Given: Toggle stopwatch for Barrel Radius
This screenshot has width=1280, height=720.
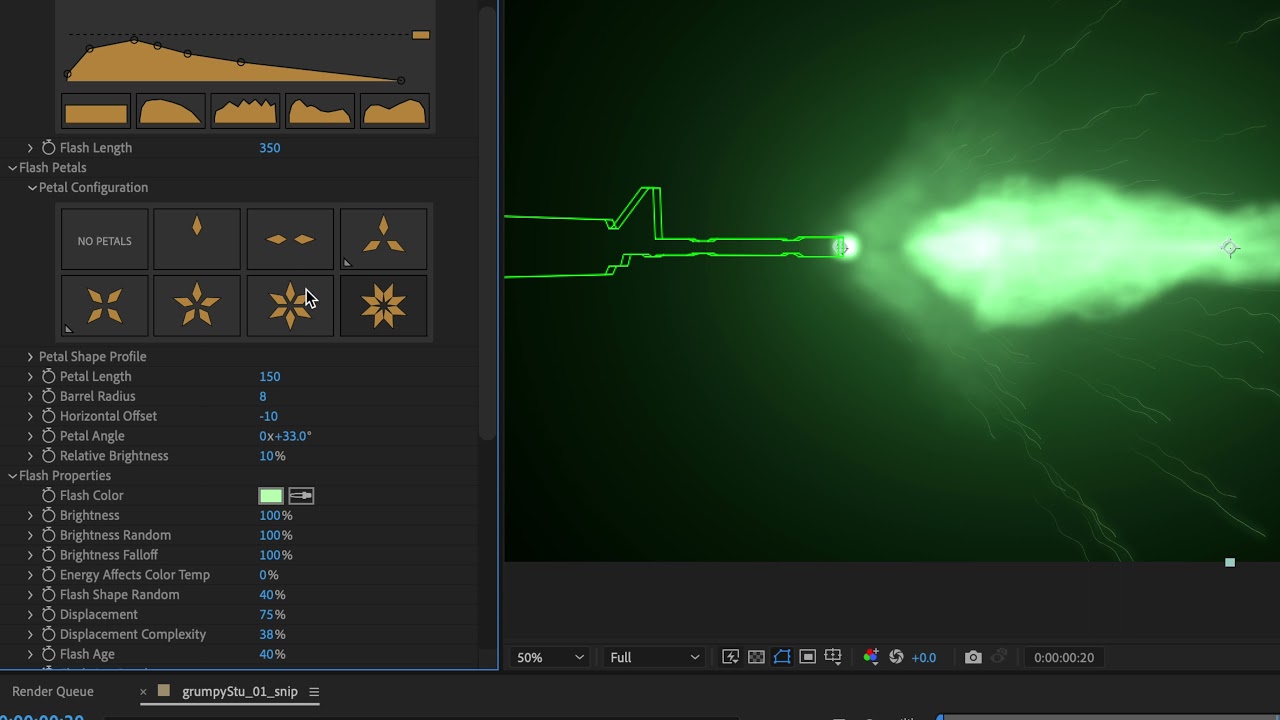Looking at the screenshot, I should 48,396.
